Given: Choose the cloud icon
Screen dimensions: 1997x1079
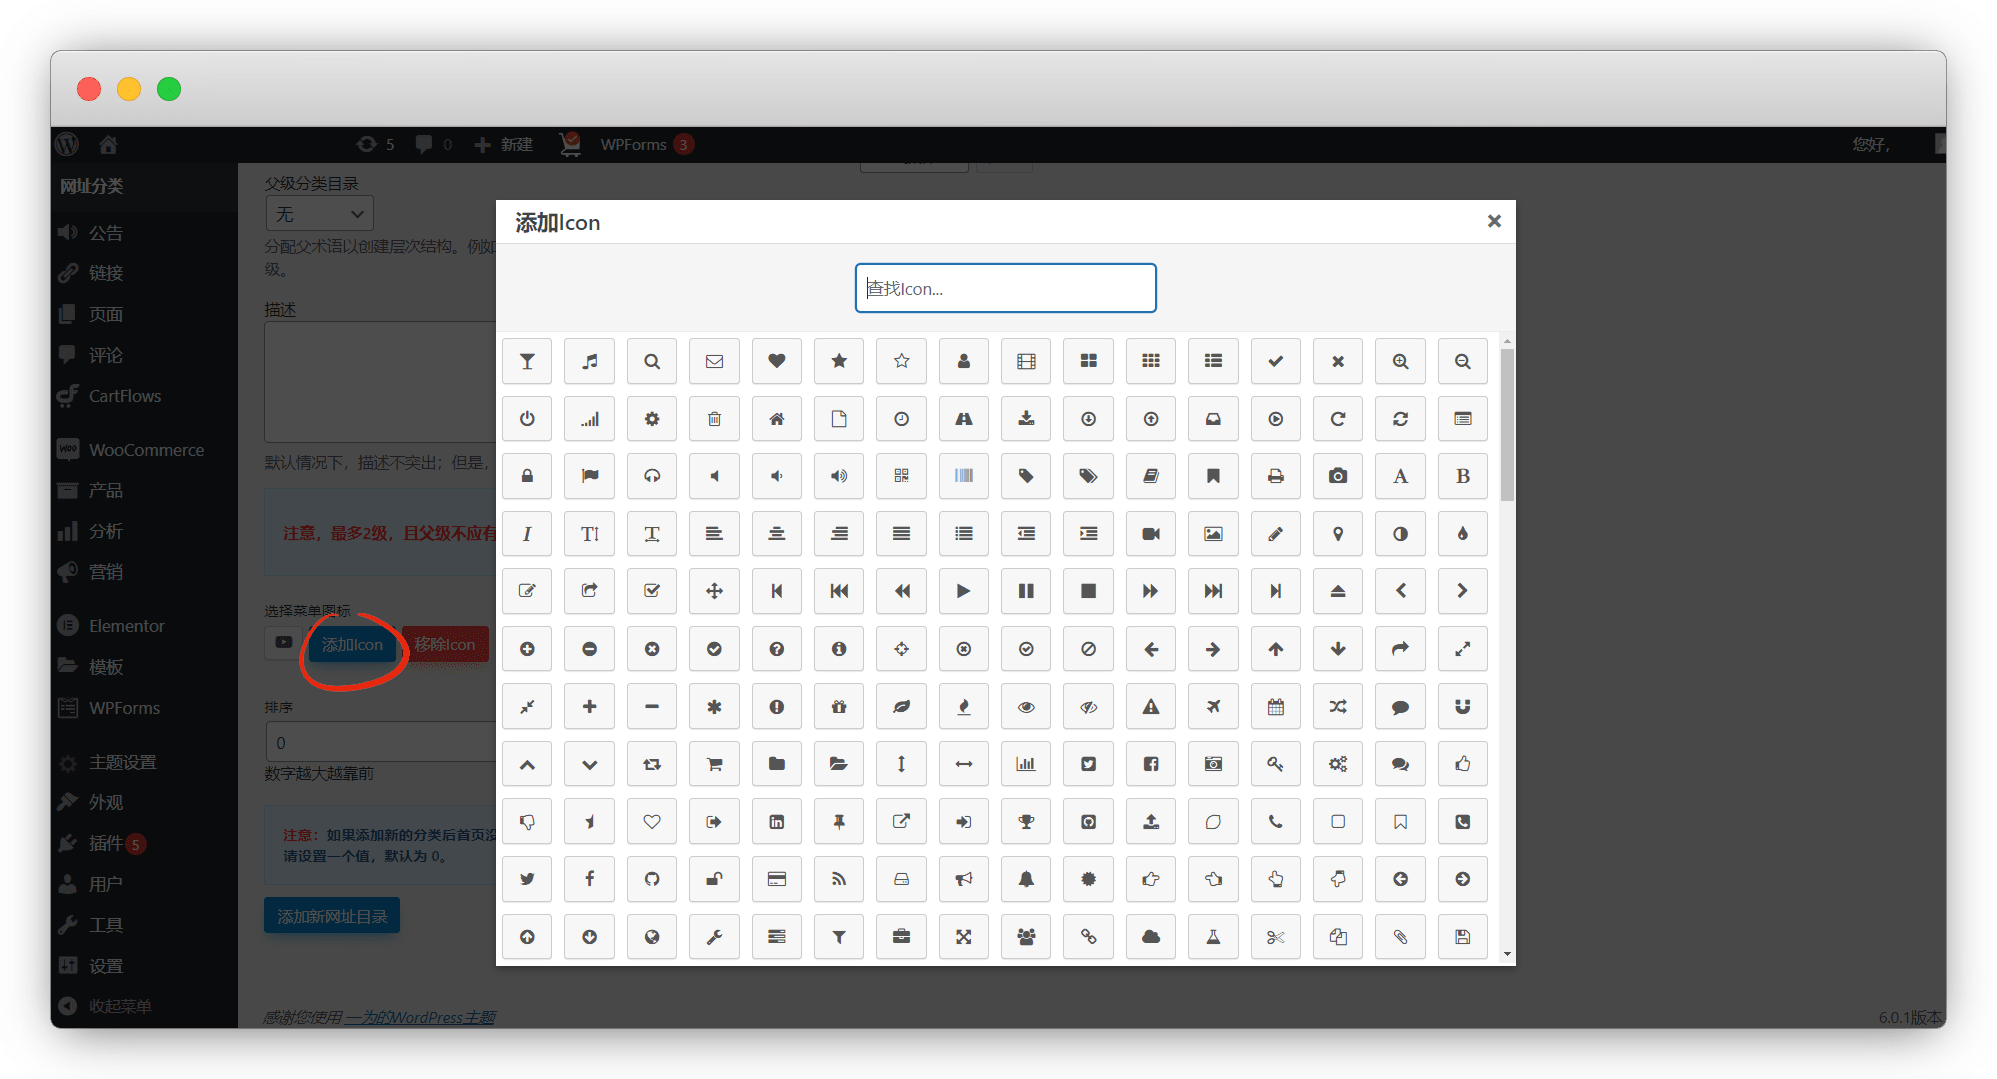Looking at the screenshot, I should pyautogui.click(x=1151, y=937).
